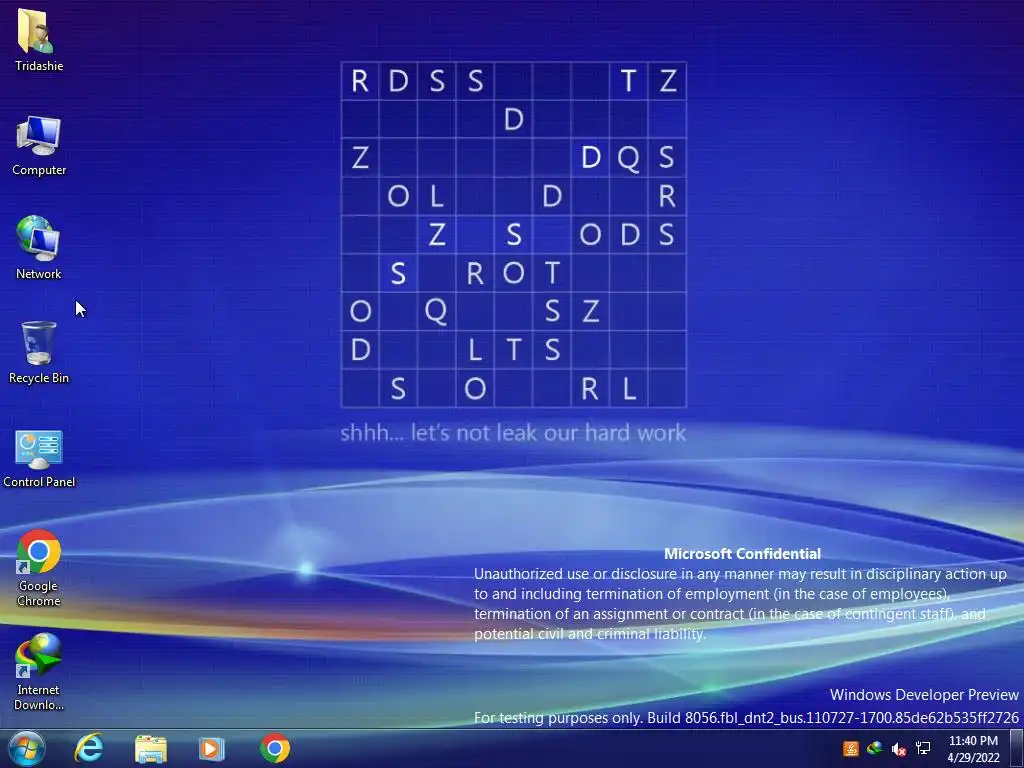Screen dimensions: 1024x768
Task: Click the Internet Download Manager tray icon
Action: tap(874, 748)
